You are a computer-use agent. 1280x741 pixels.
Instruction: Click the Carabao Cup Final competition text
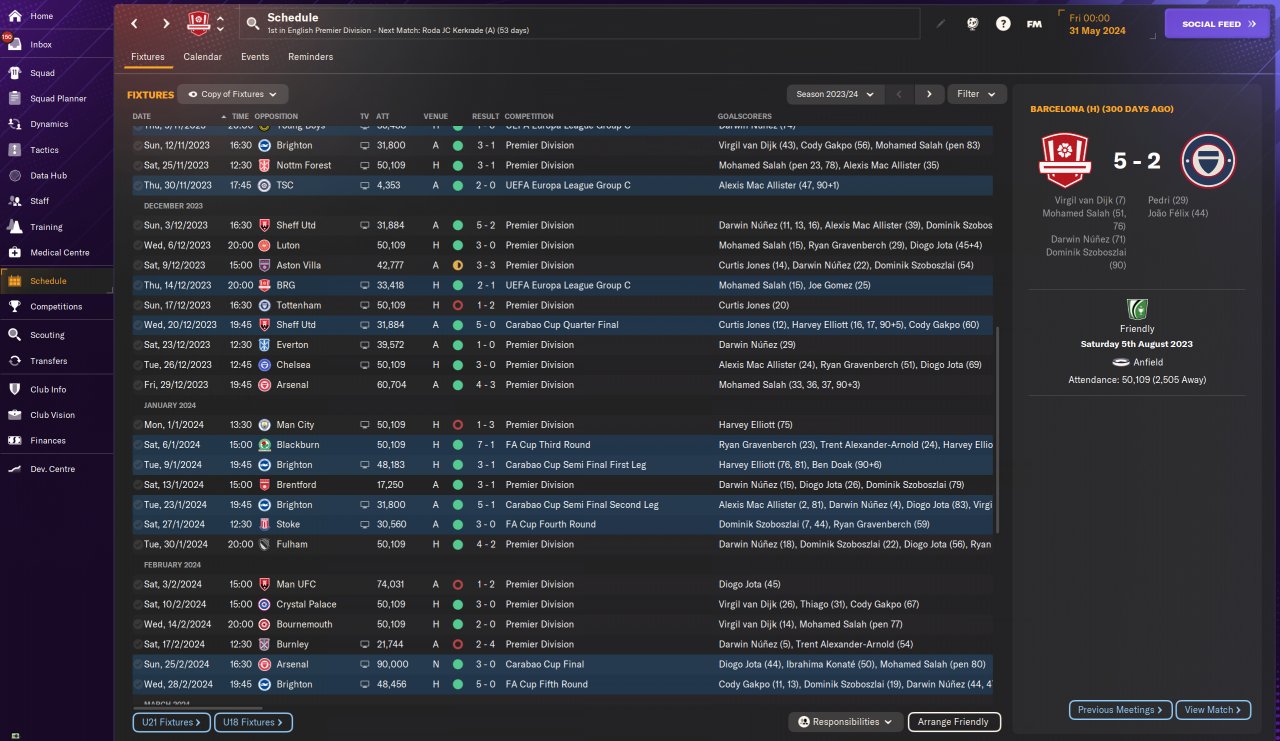coord(544,664)
